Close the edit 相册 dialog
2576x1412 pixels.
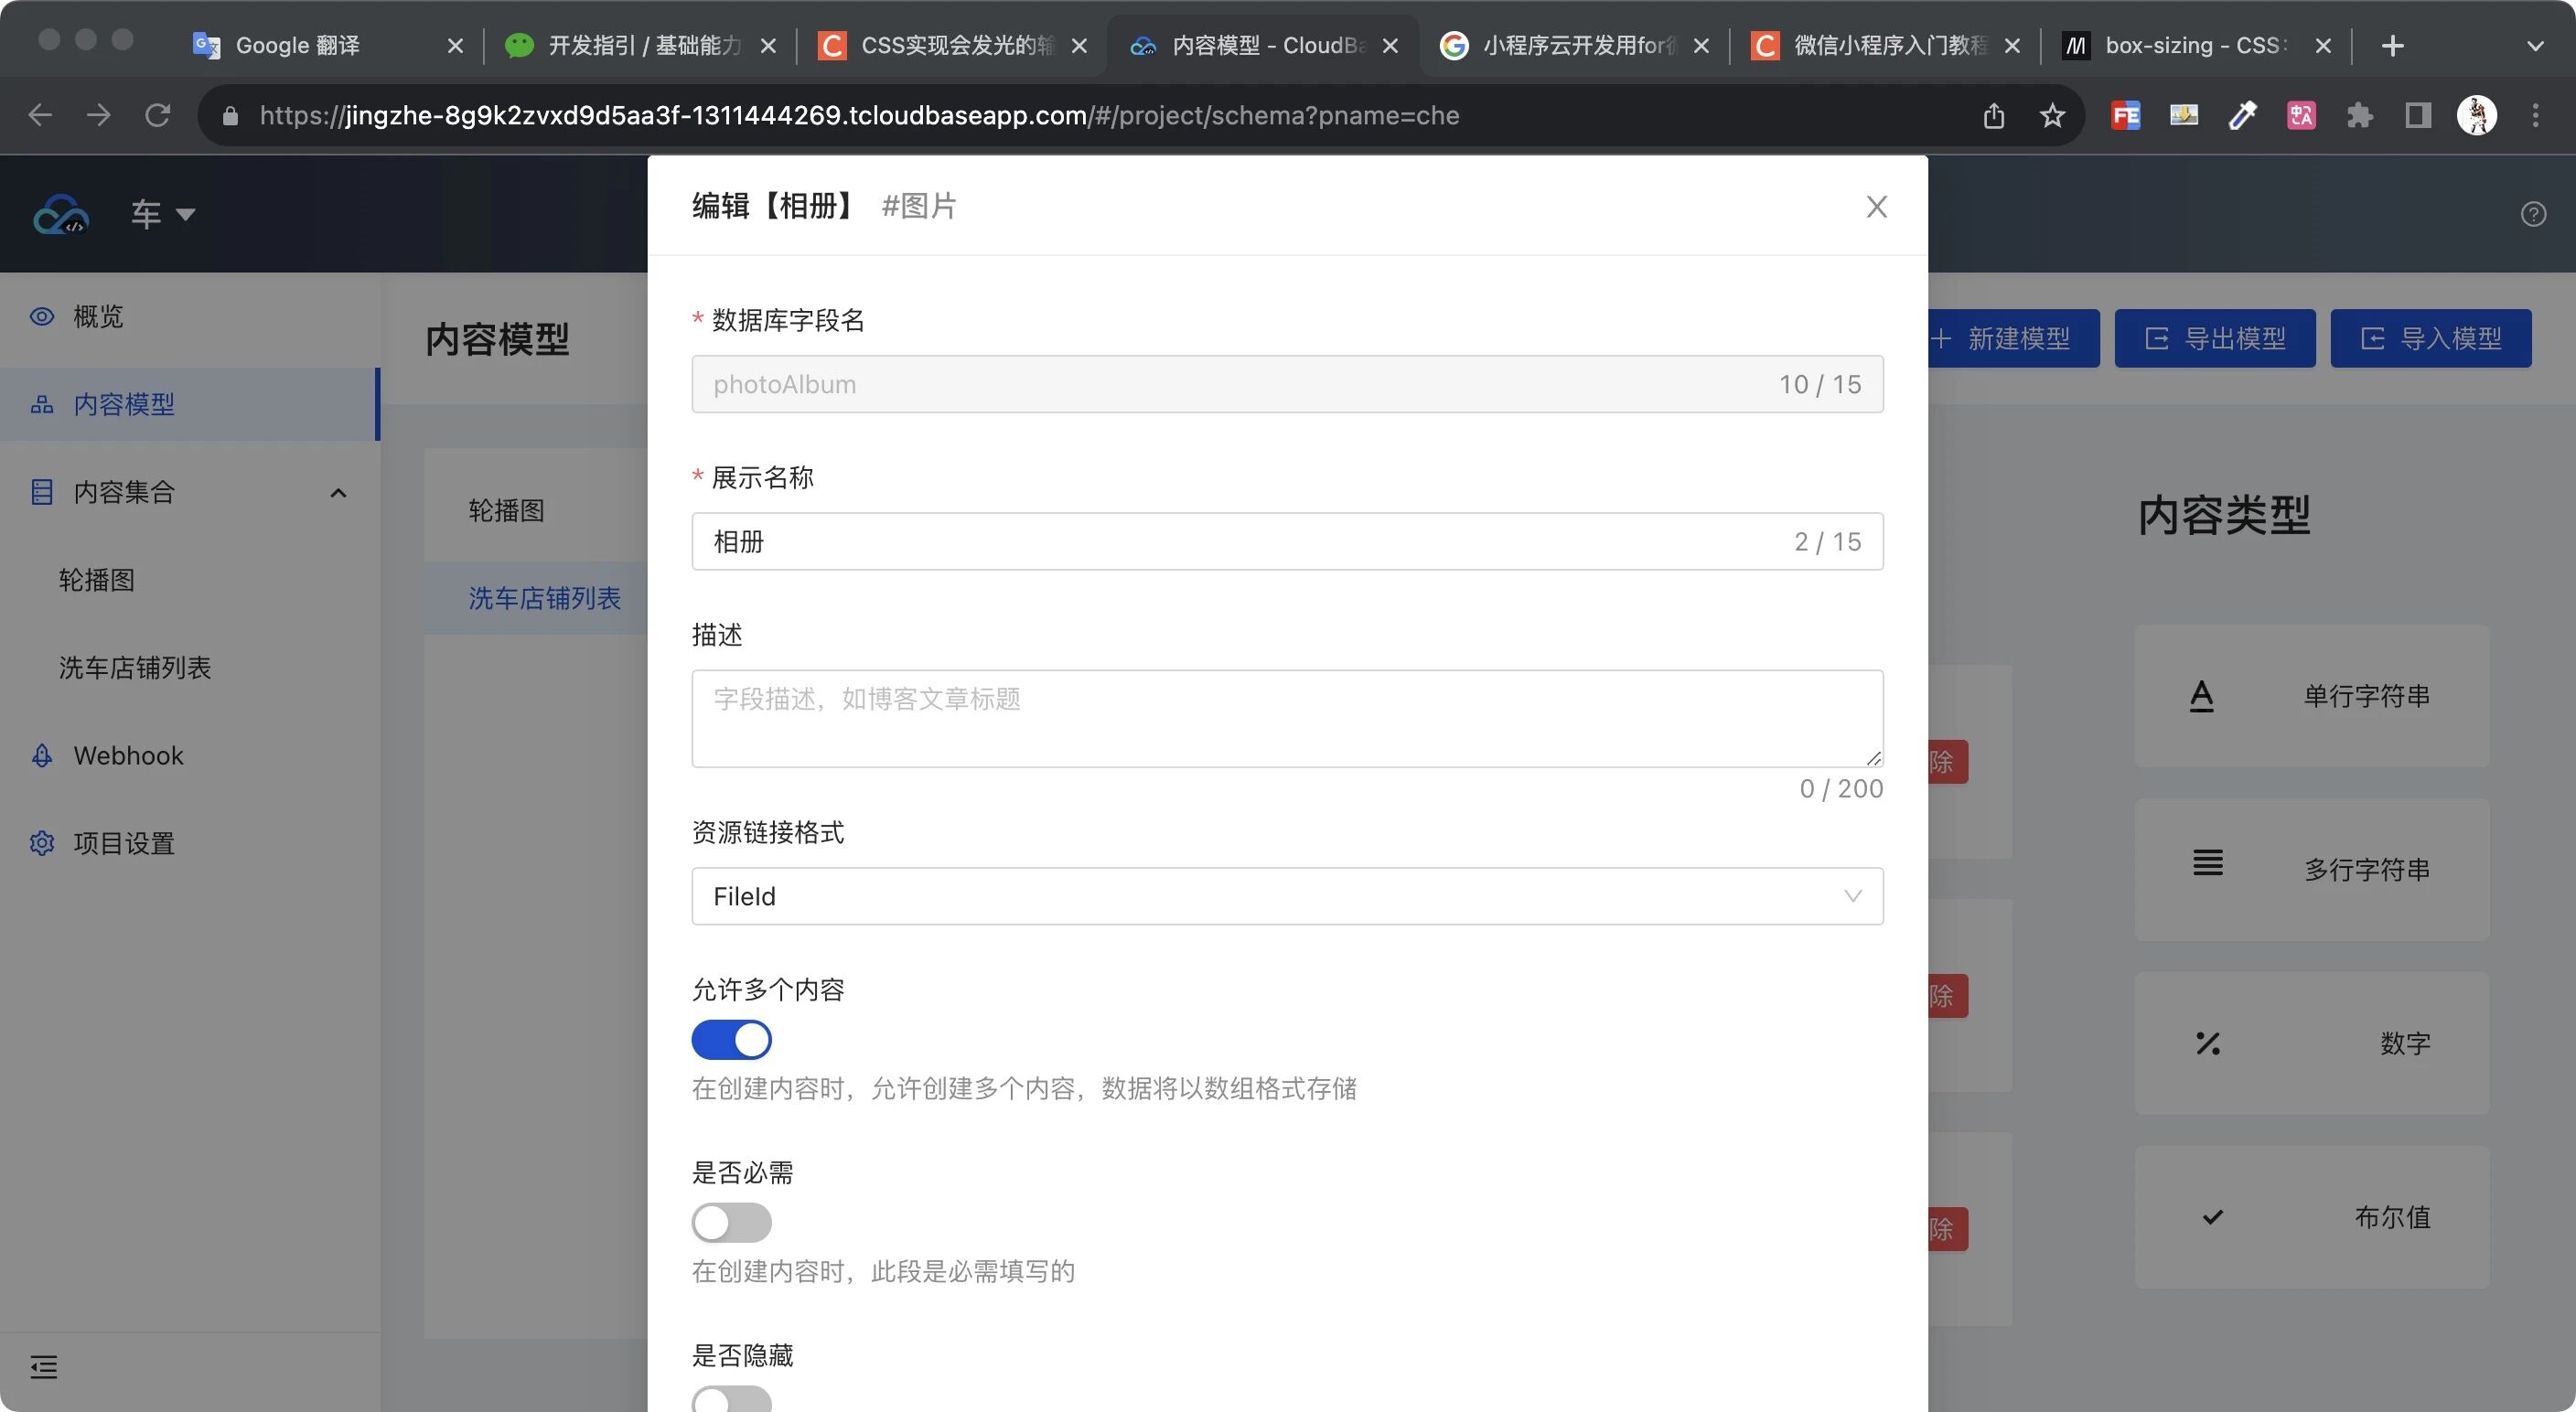coord(1876,206)
